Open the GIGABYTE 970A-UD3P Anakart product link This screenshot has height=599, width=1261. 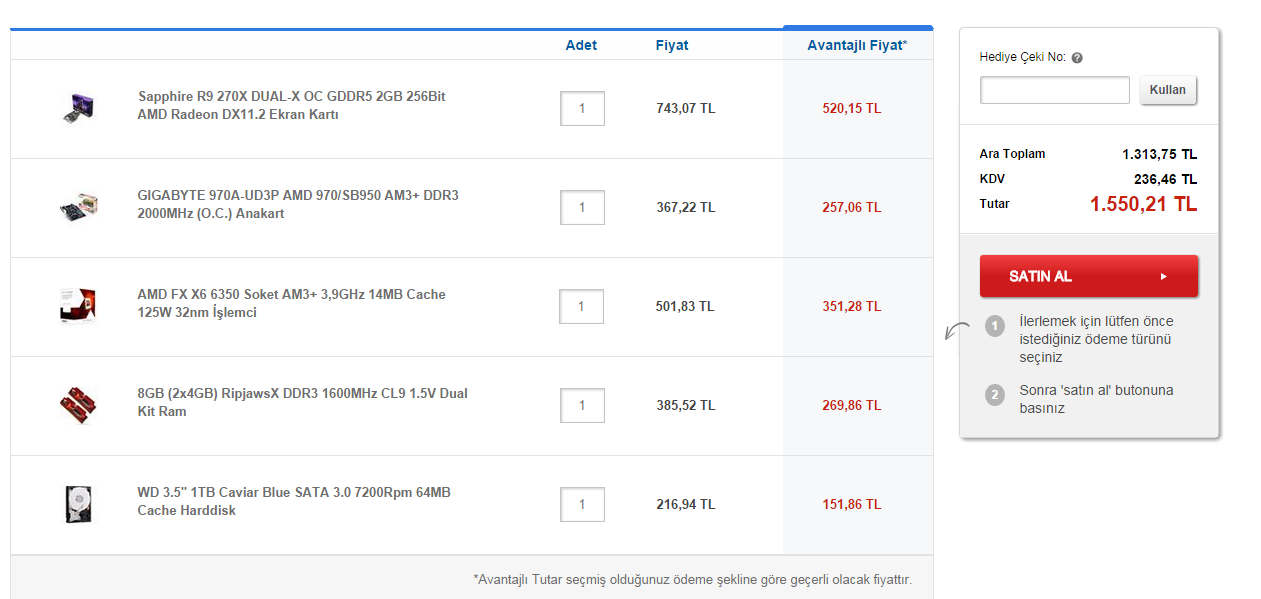pyautogui.click(x=297, y=204)
